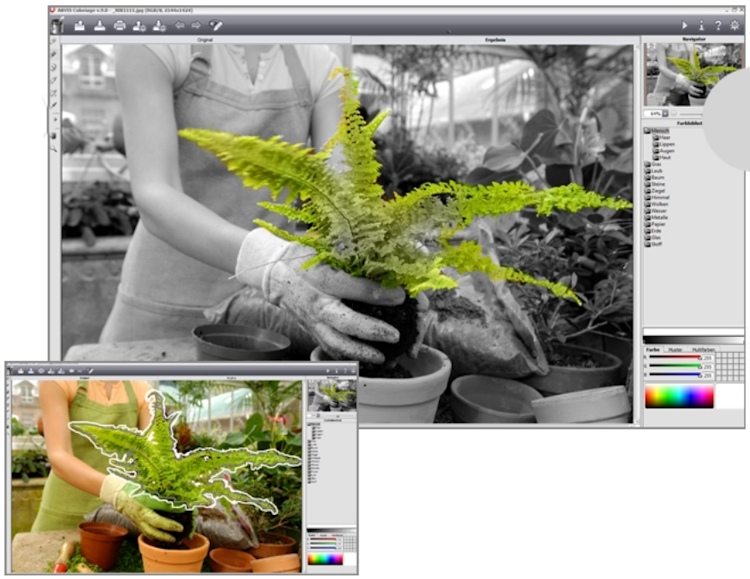
Task: Click the blue B channel slider
Action: pos(675,375)
